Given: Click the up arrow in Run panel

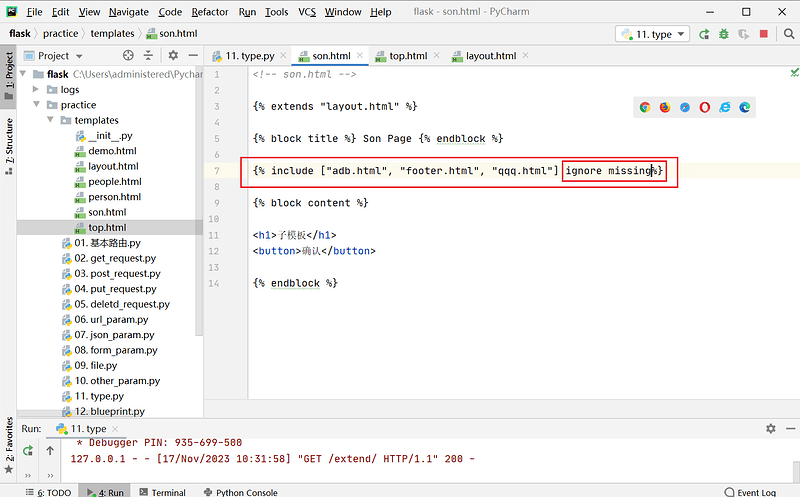Looking at the screenshot, I should click(50, 451).
